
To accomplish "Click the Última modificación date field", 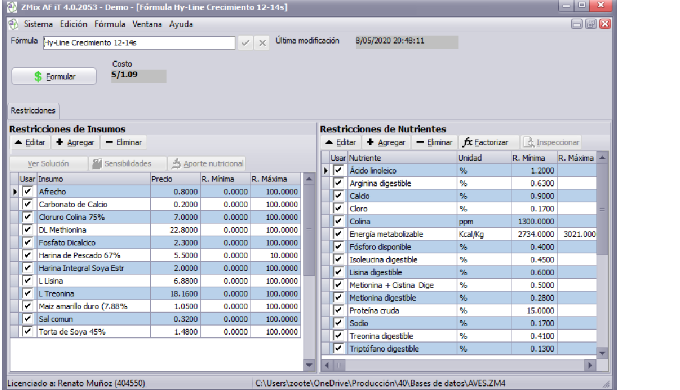I will coord(406,42).
